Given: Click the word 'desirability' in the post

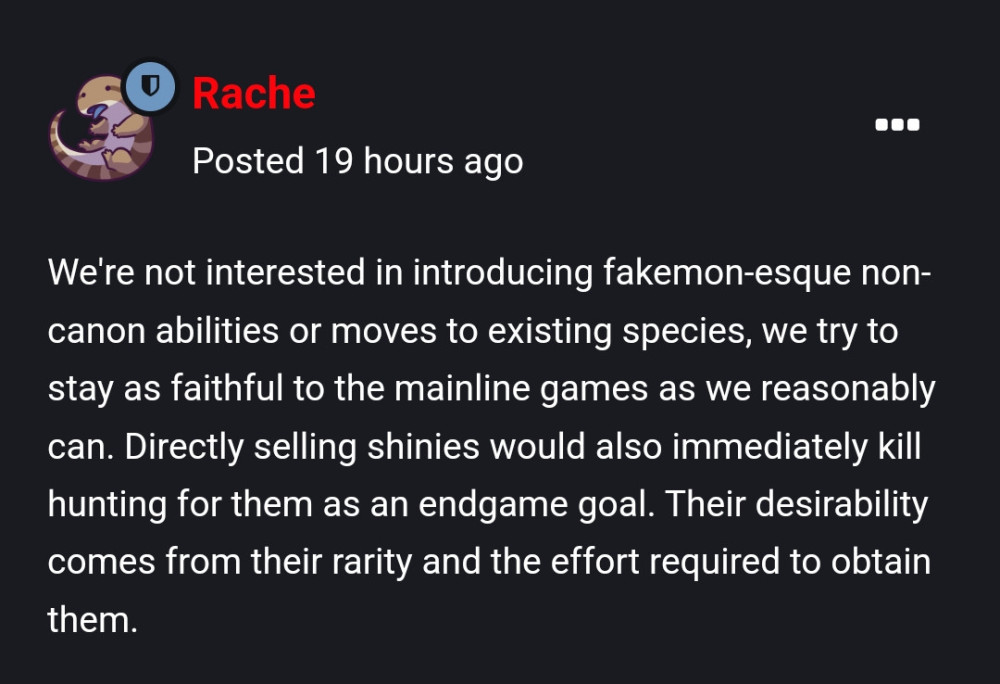Looking at the screenshot, I should pos(842,505).
